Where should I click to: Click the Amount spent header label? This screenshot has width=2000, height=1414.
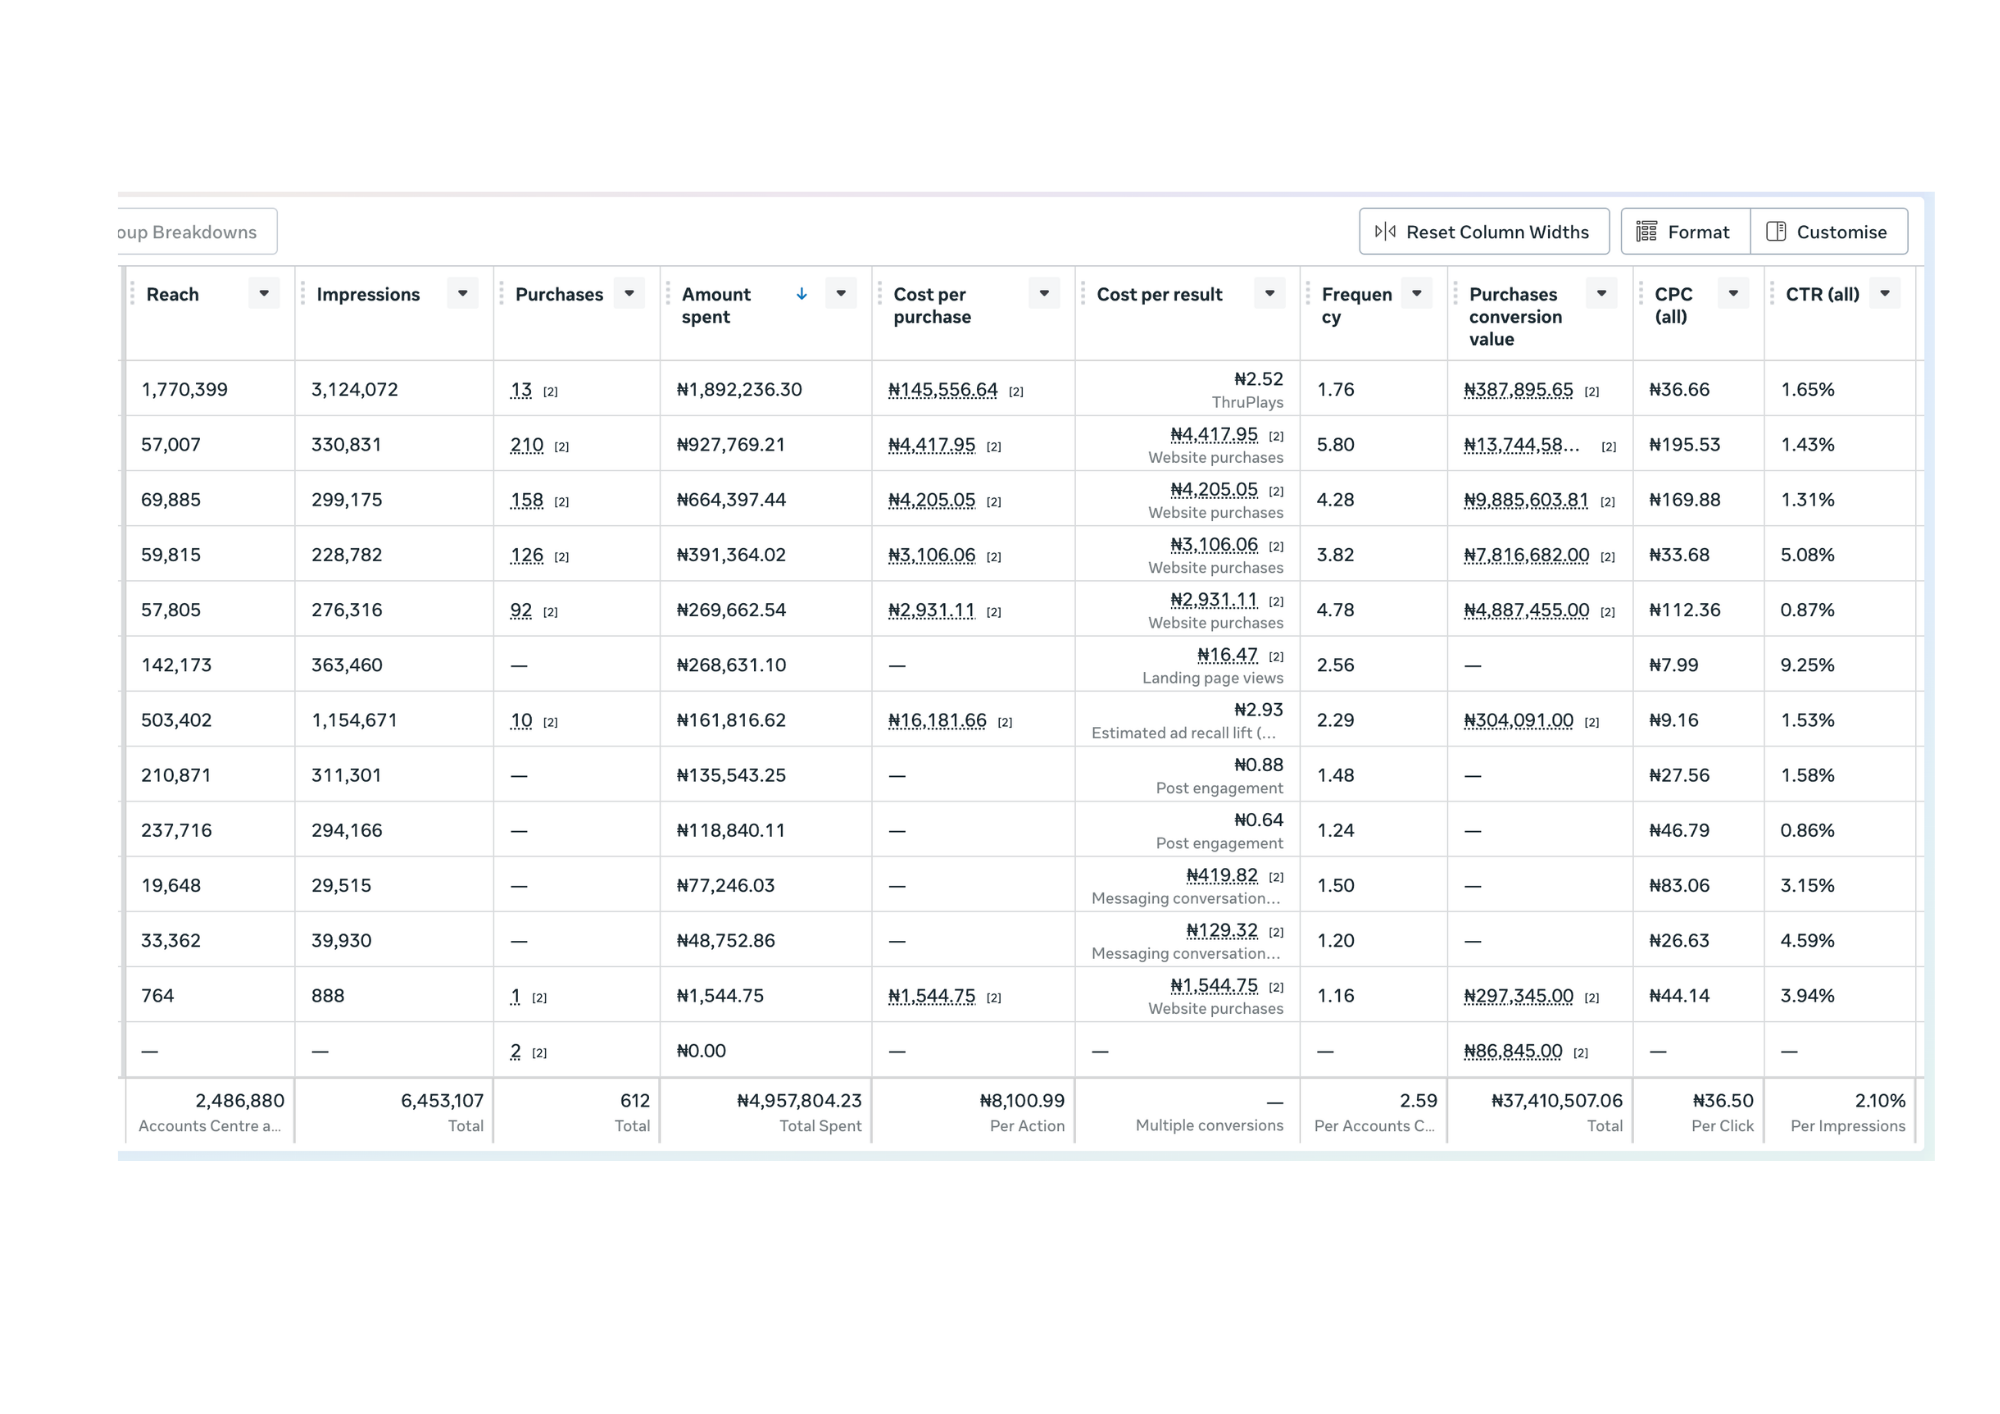click(716, 305)
